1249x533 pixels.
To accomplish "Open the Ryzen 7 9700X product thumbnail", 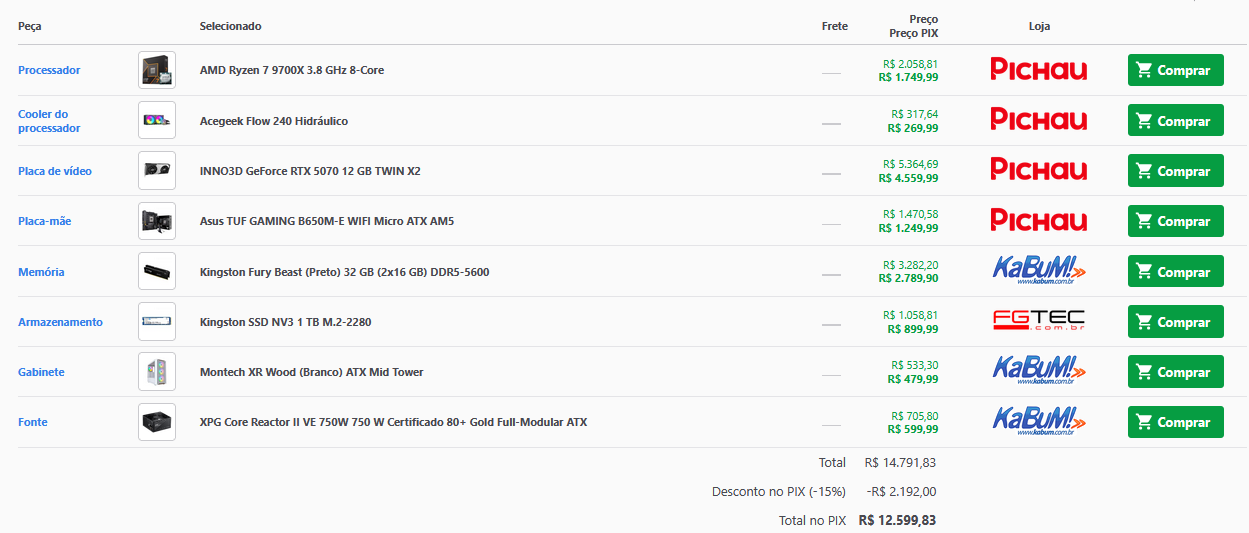I will click(x=157, y=70).
